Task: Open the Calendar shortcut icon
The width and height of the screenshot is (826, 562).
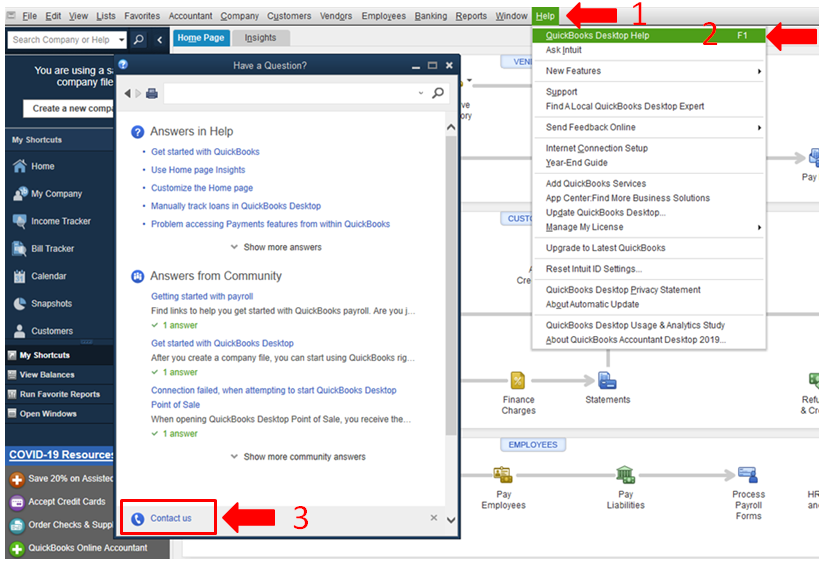Action: pyautogui.click(x=19, y=276)
